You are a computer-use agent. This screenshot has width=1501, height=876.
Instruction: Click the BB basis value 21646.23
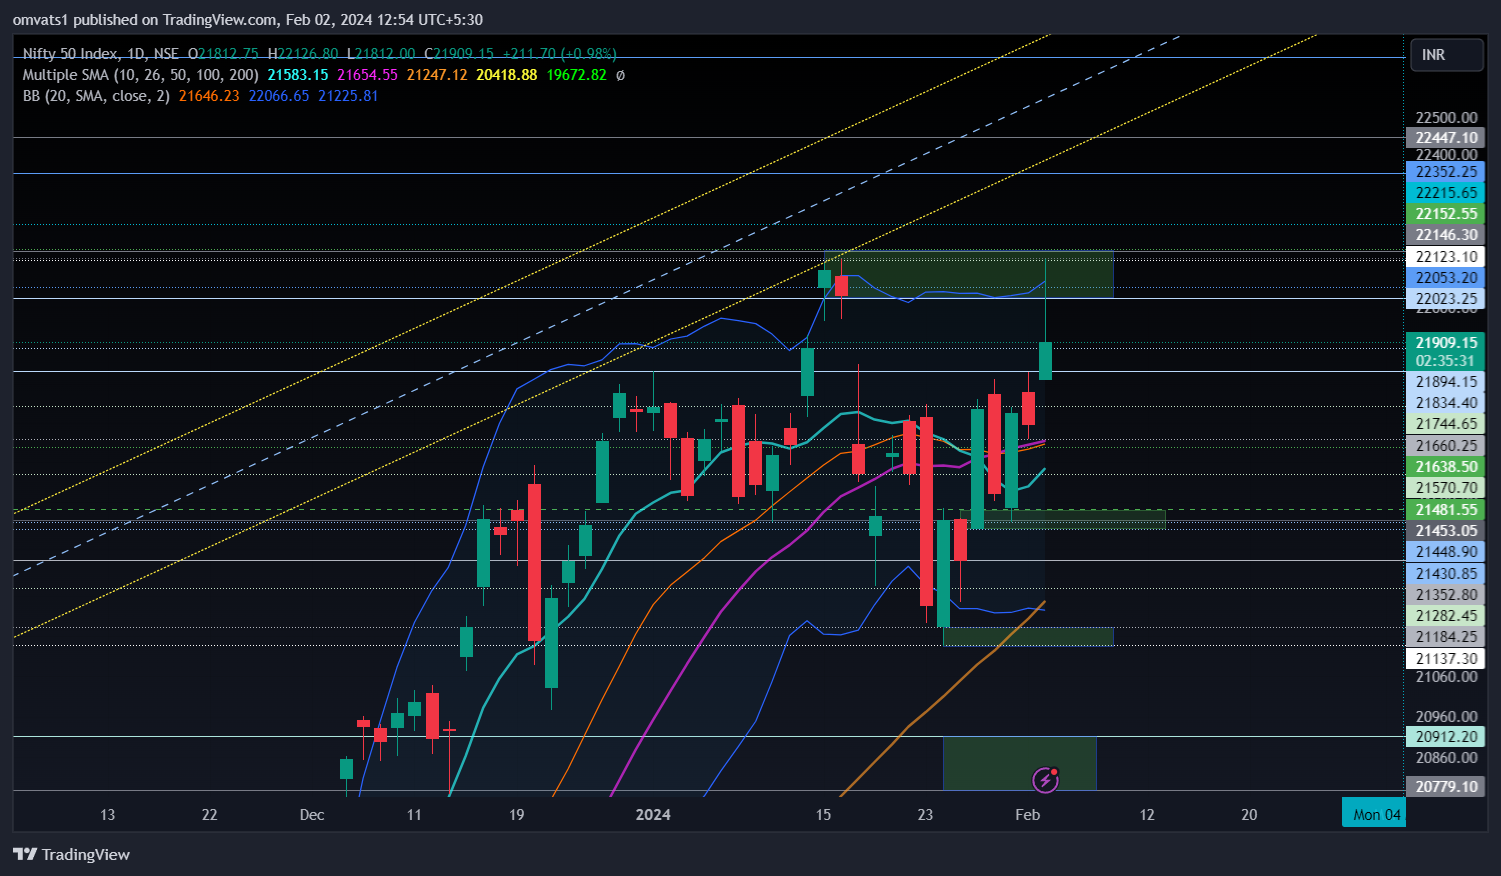point(209,96)
